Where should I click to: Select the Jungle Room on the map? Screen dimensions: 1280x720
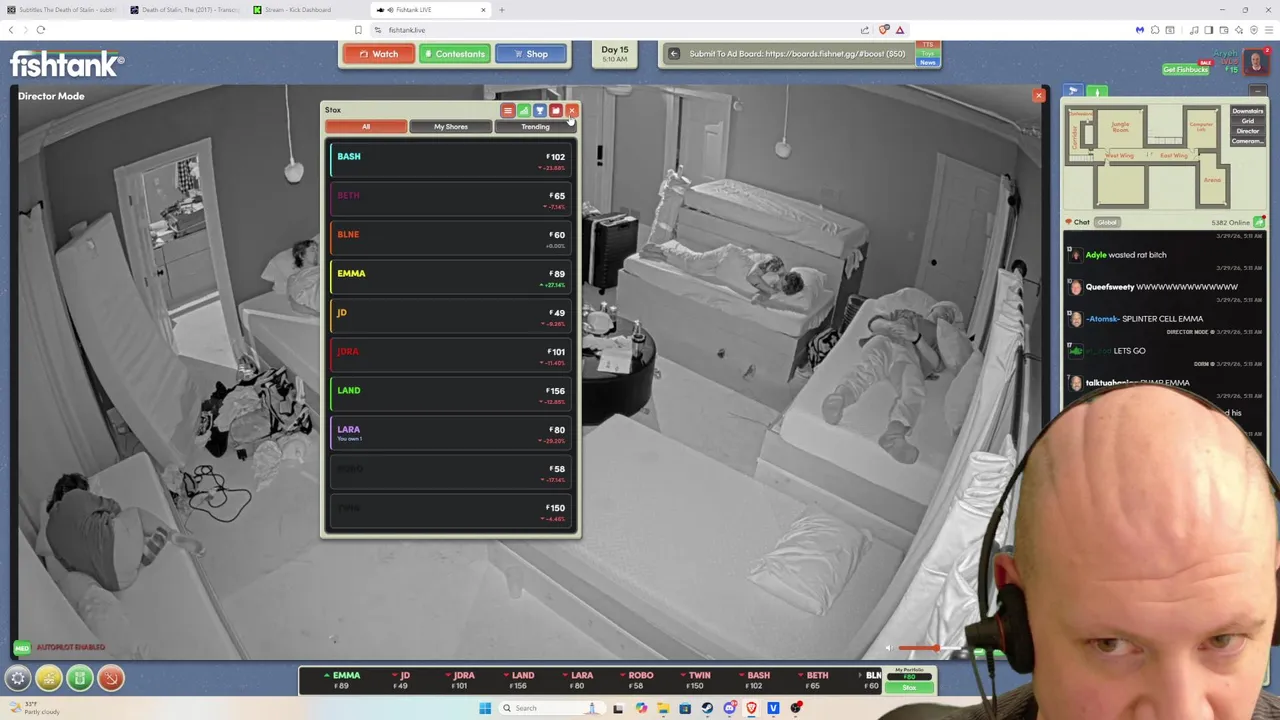(x=1120, y=125)
